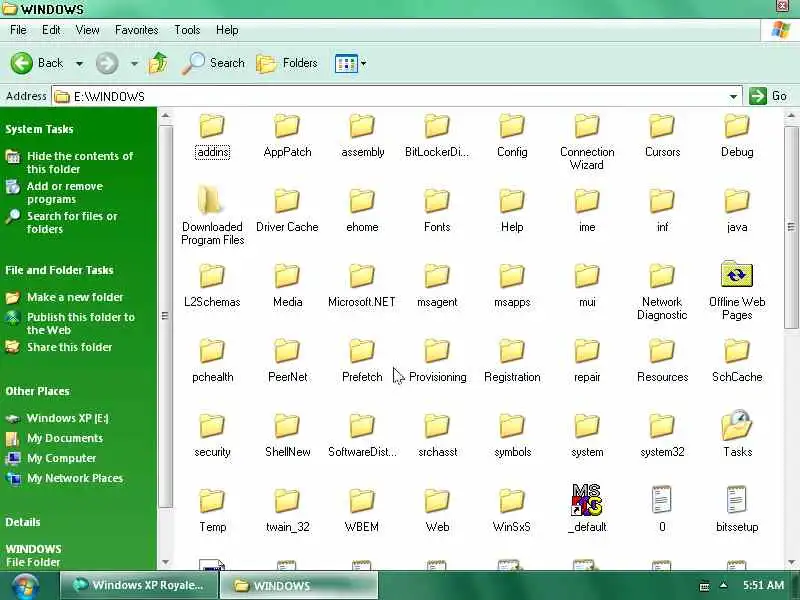Select the addins folder
This screenshot has width=800, height=600.
pyautogui.click(x=212, y=137)
